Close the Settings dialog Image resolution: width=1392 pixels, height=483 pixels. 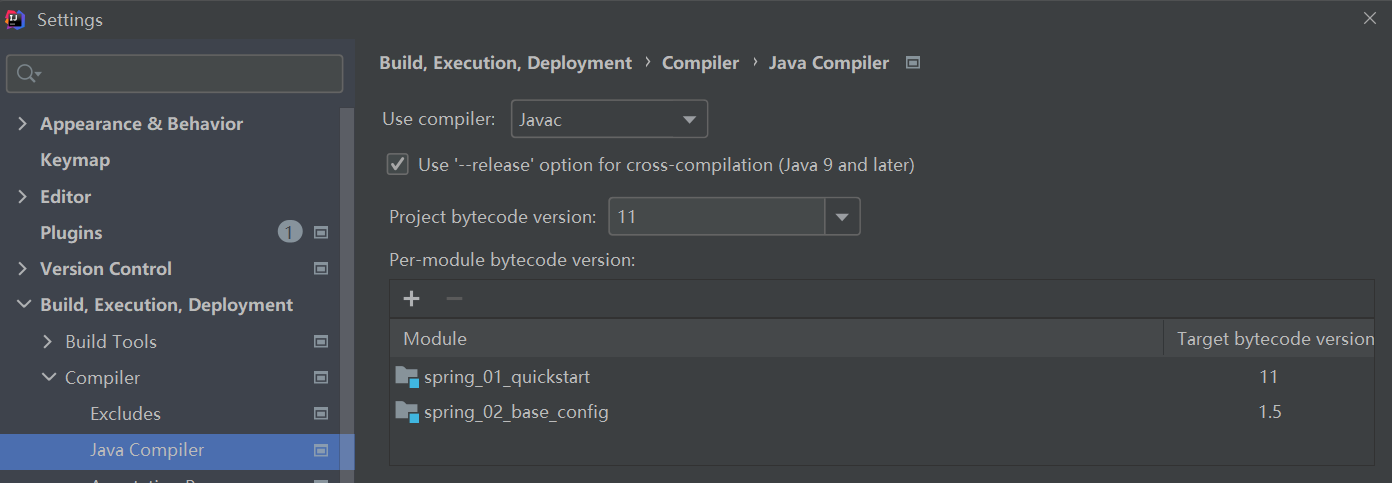(1369, 18)
